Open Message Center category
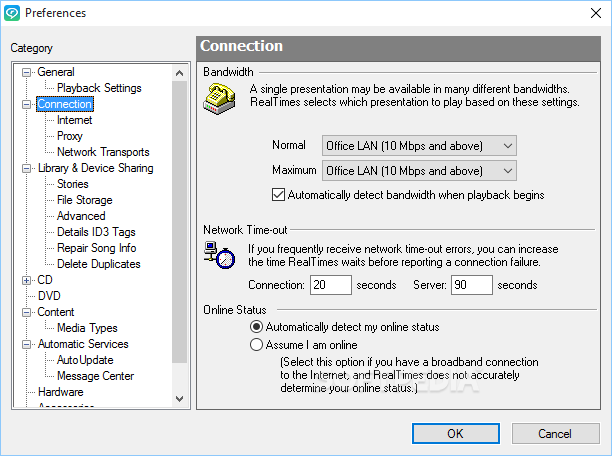The height and width of the screenshot is (456, 612). [x=96, y=376]
